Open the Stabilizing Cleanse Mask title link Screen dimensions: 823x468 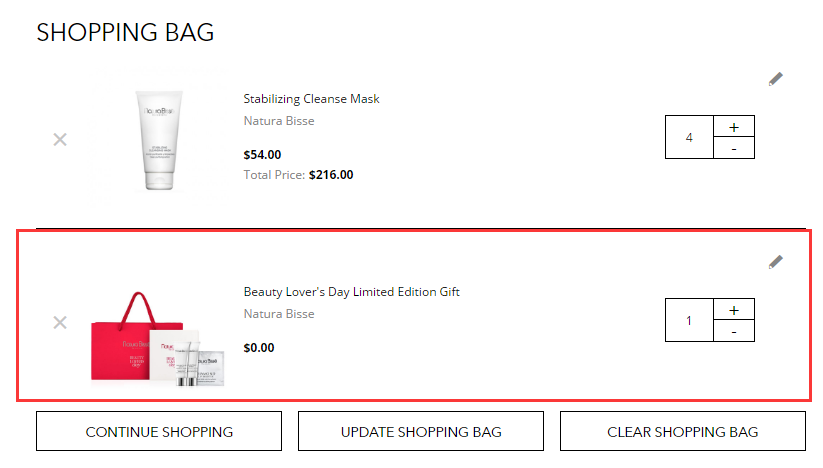click(x=311, y=99)
